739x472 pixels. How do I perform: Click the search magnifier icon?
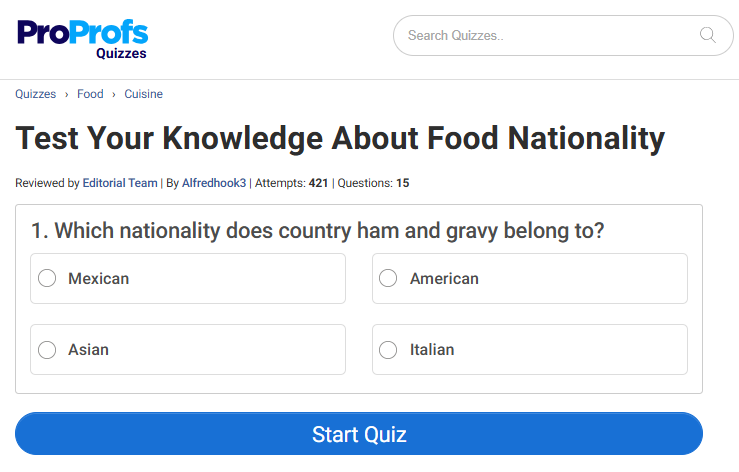click(x=708, y=36)
